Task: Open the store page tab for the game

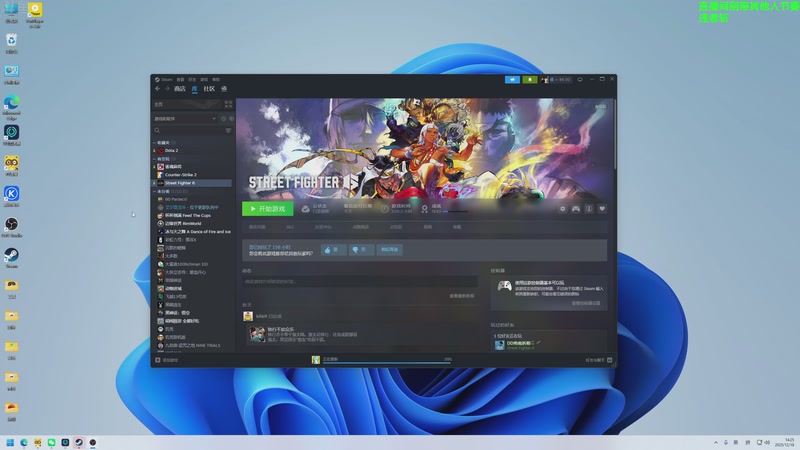Action: tap(257, 227)
